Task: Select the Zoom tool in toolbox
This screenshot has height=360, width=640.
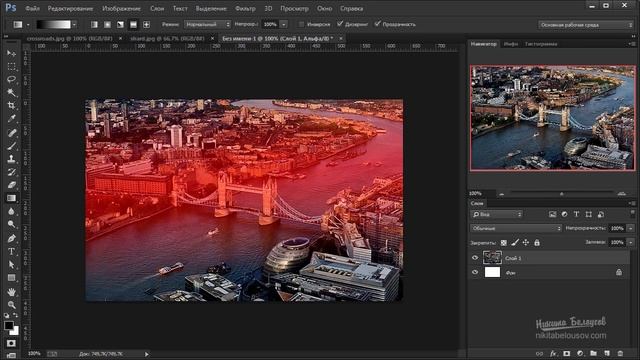Action: (x=11, y=304)
